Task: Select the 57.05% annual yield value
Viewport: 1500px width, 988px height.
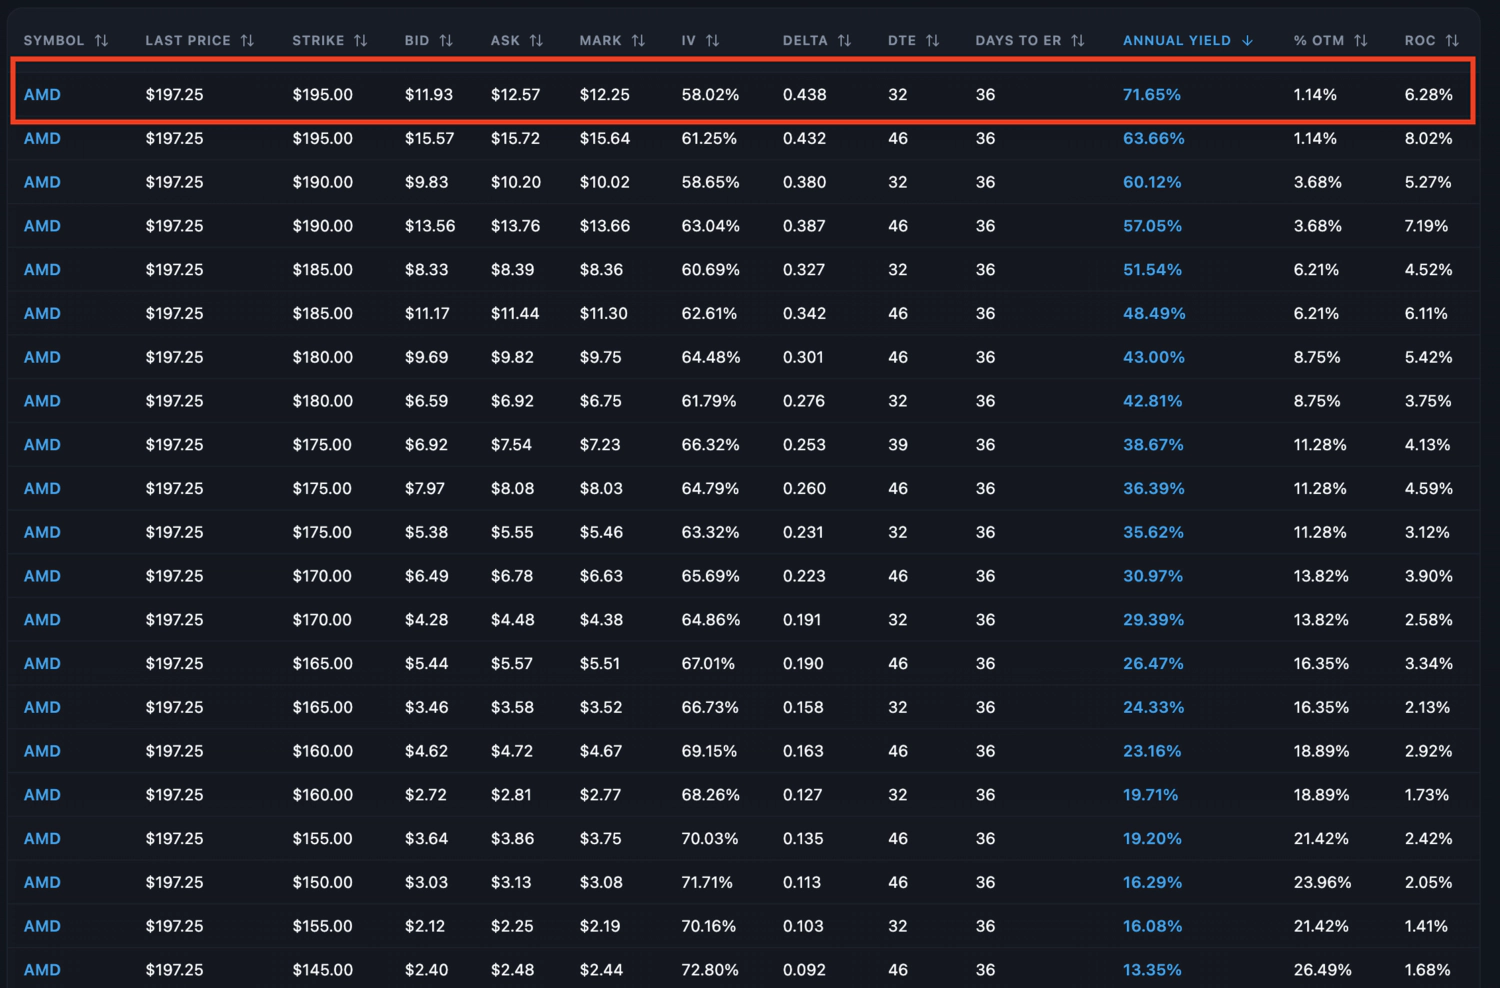Action: 1152,226
